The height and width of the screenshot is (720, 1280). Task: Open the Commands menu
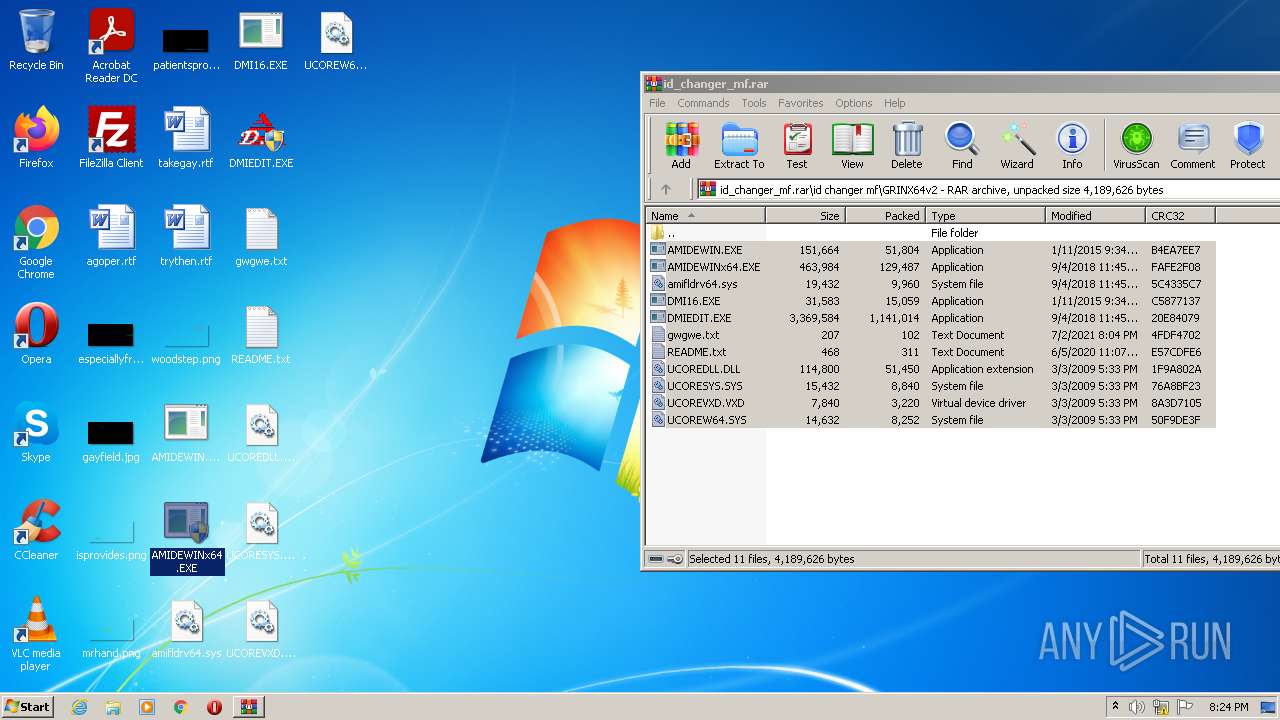click(x=703, y=103)
